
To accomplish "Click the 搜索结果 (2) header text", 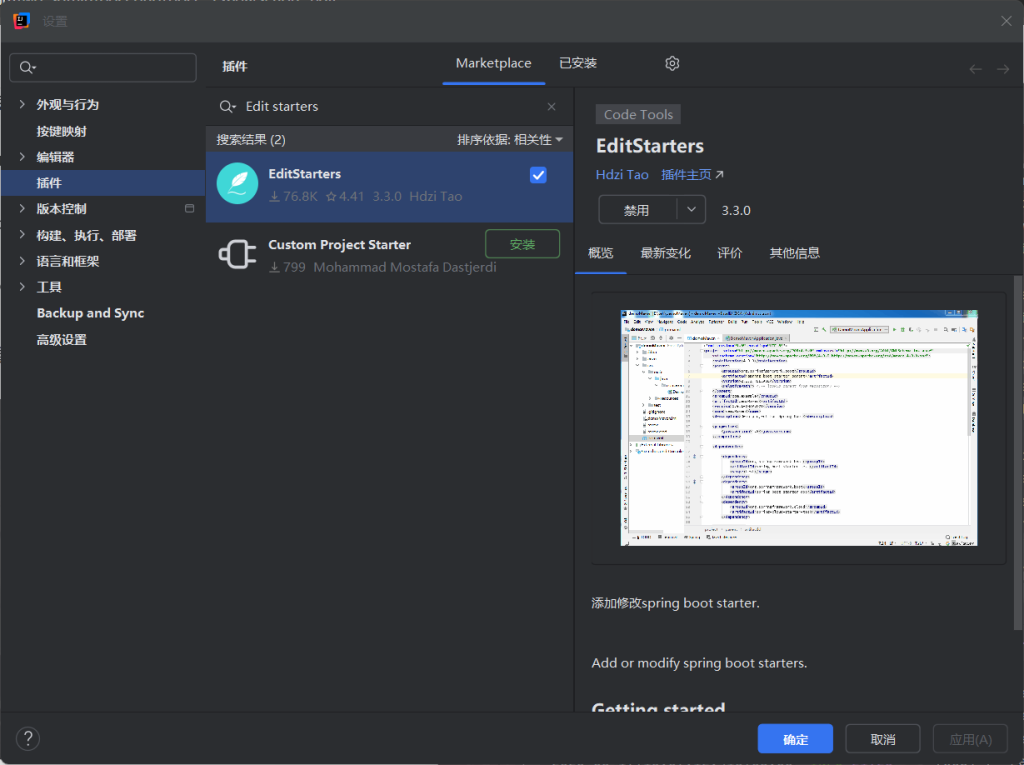I will point(251,140).
